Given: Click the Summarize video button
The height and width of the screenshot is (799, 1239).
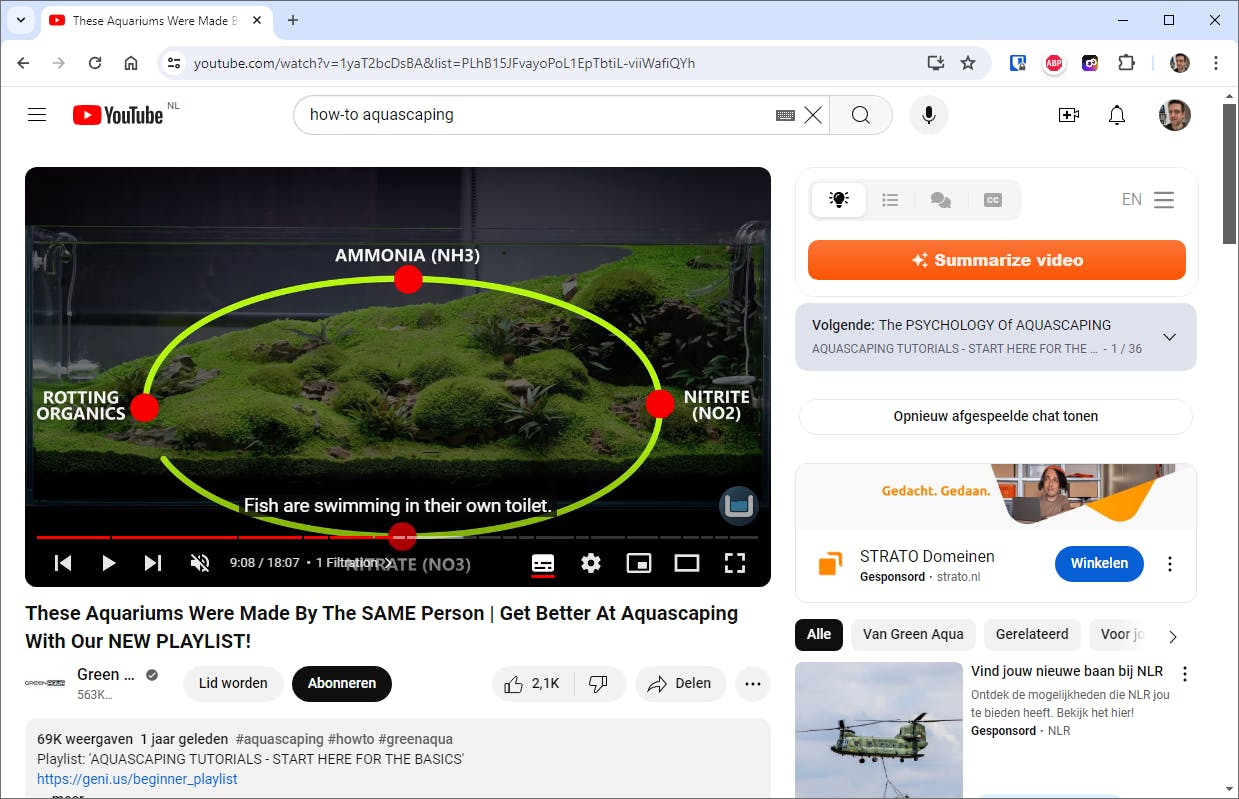Looking at the screenshot, I should [997, 260].
